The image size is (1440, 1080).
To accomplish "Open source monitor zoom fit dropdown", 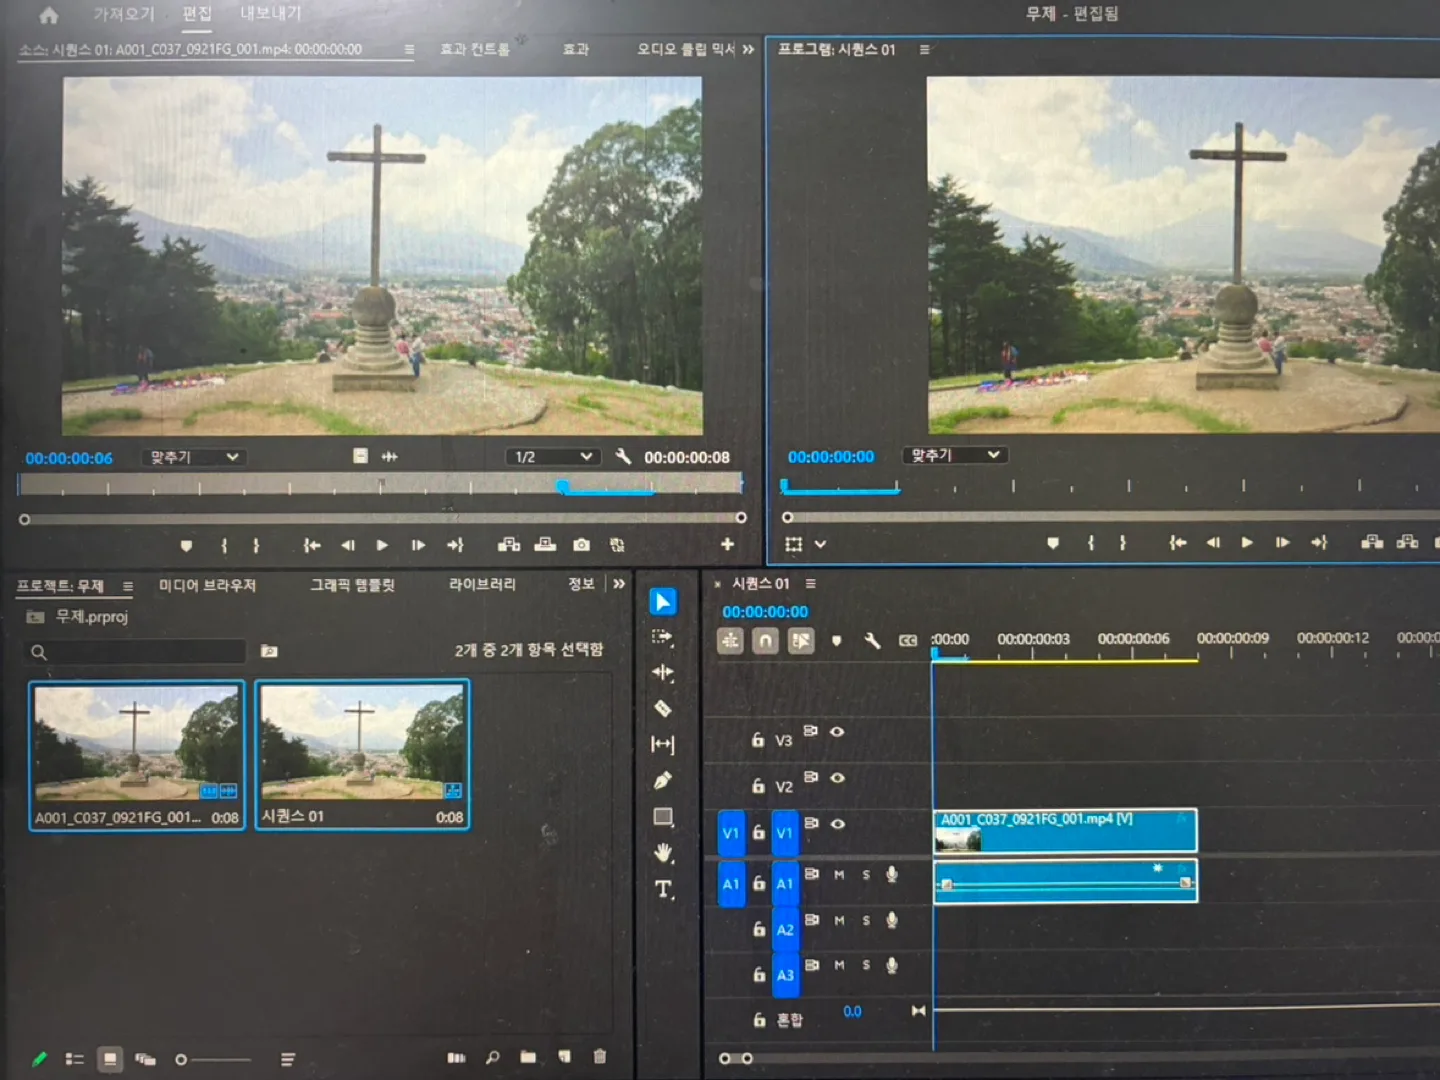I will point(193,457).
